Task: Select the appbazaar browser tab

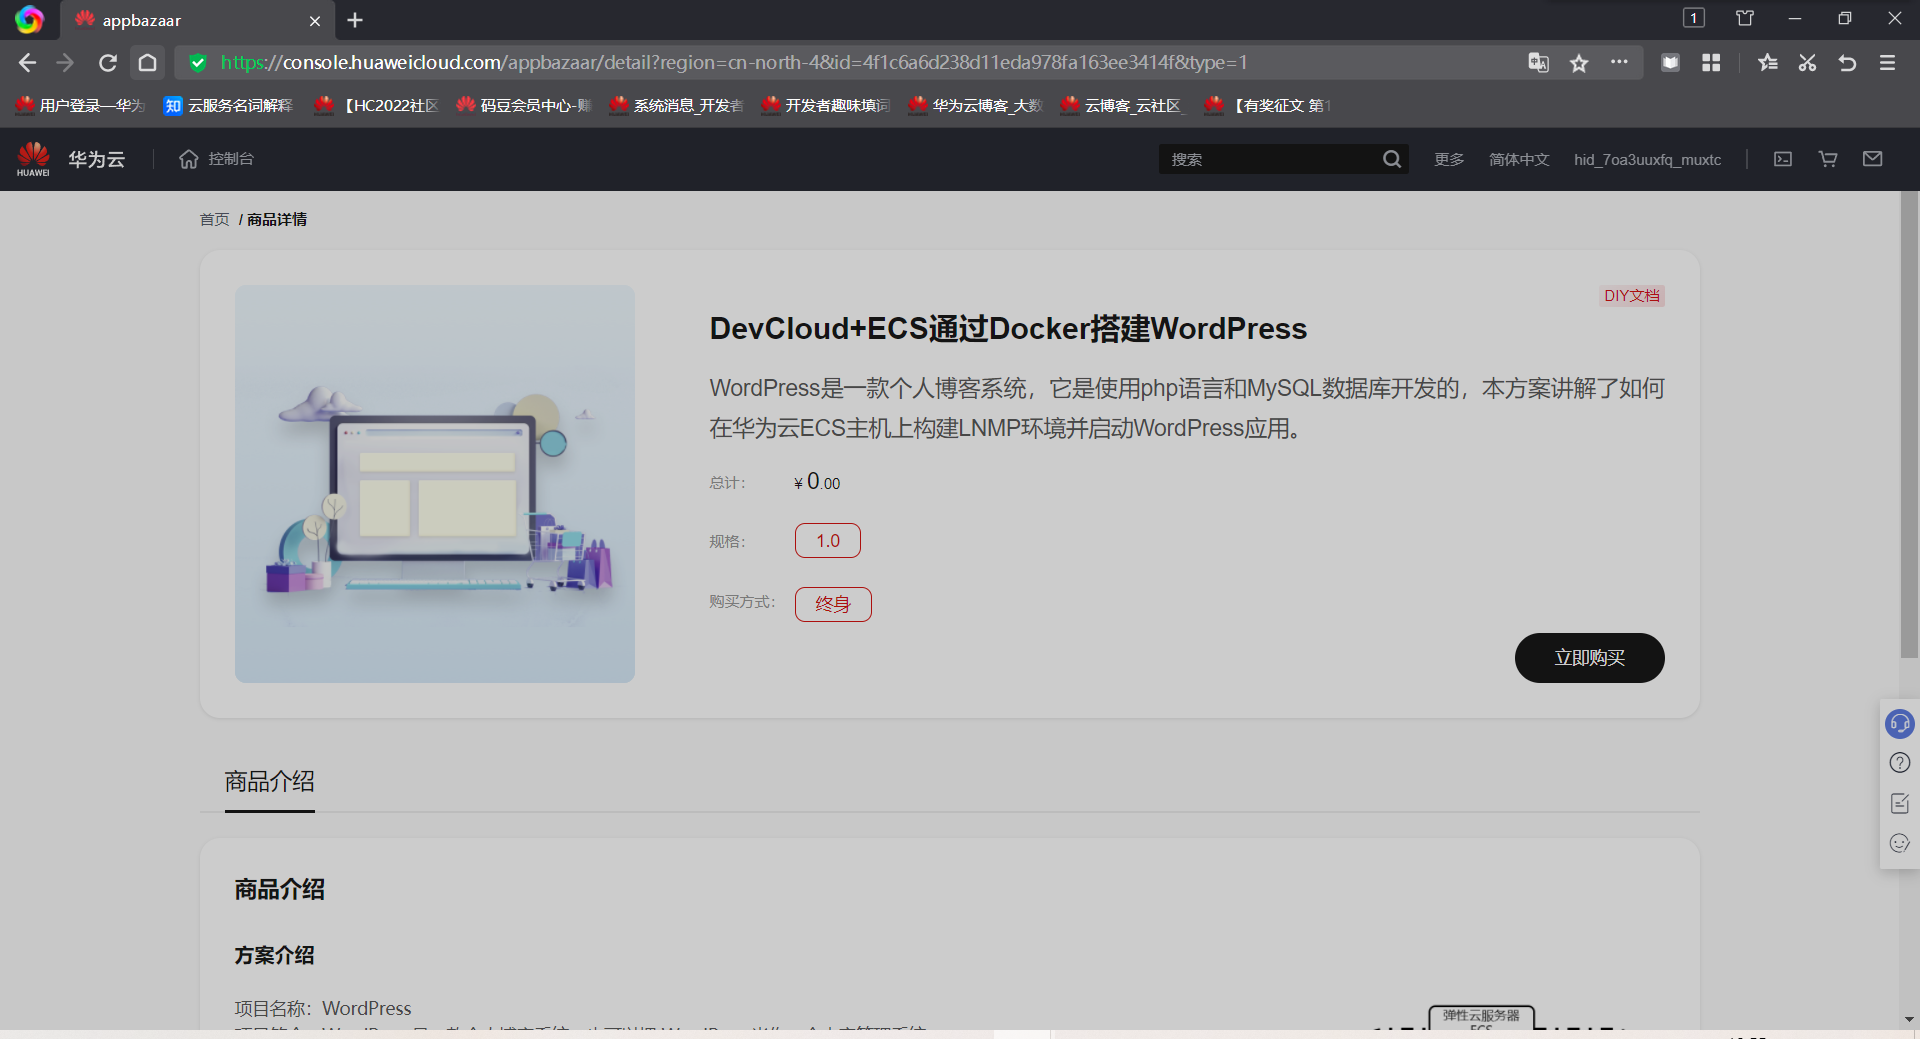Action: coord(197,21)
